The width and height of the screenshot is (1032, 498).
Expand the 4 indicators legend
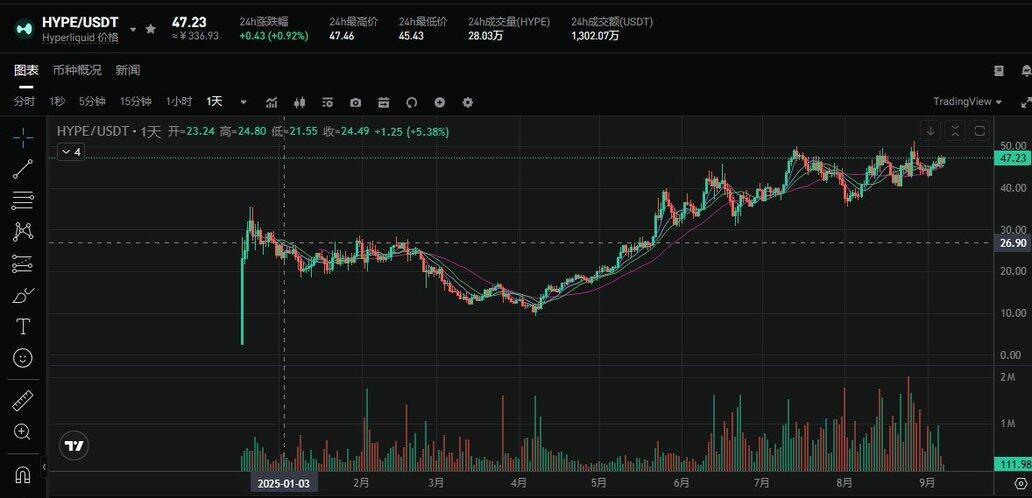pos(70,152)
